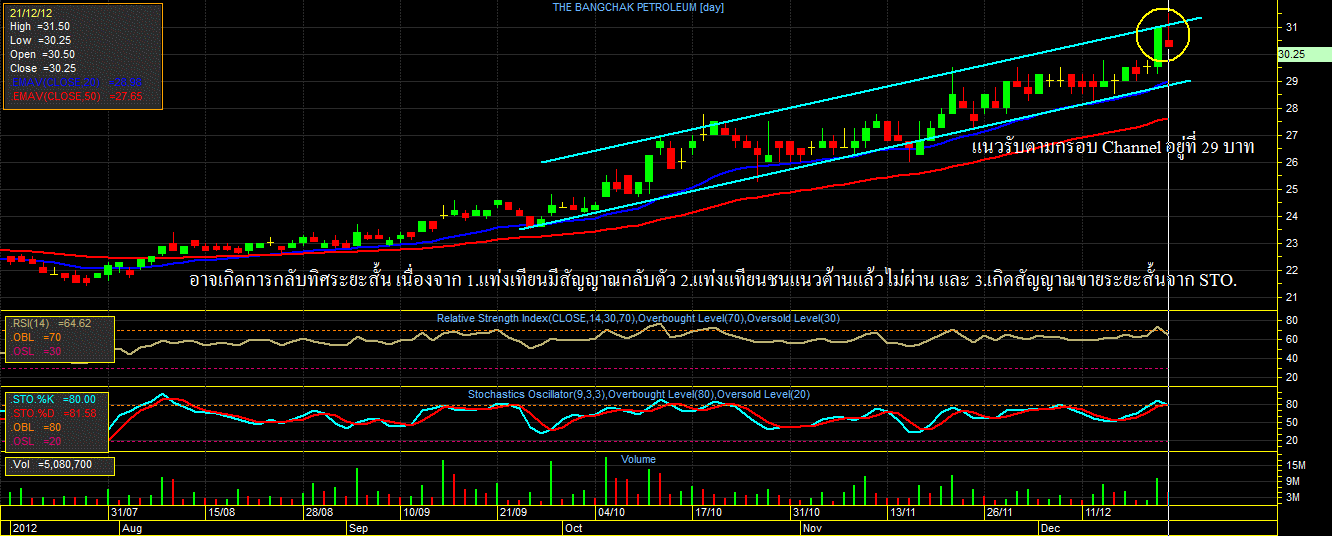This screenshot has height=536, width=1332.
Task: Select the 'High =31.50' value line
Action: (x=40, y=26)
